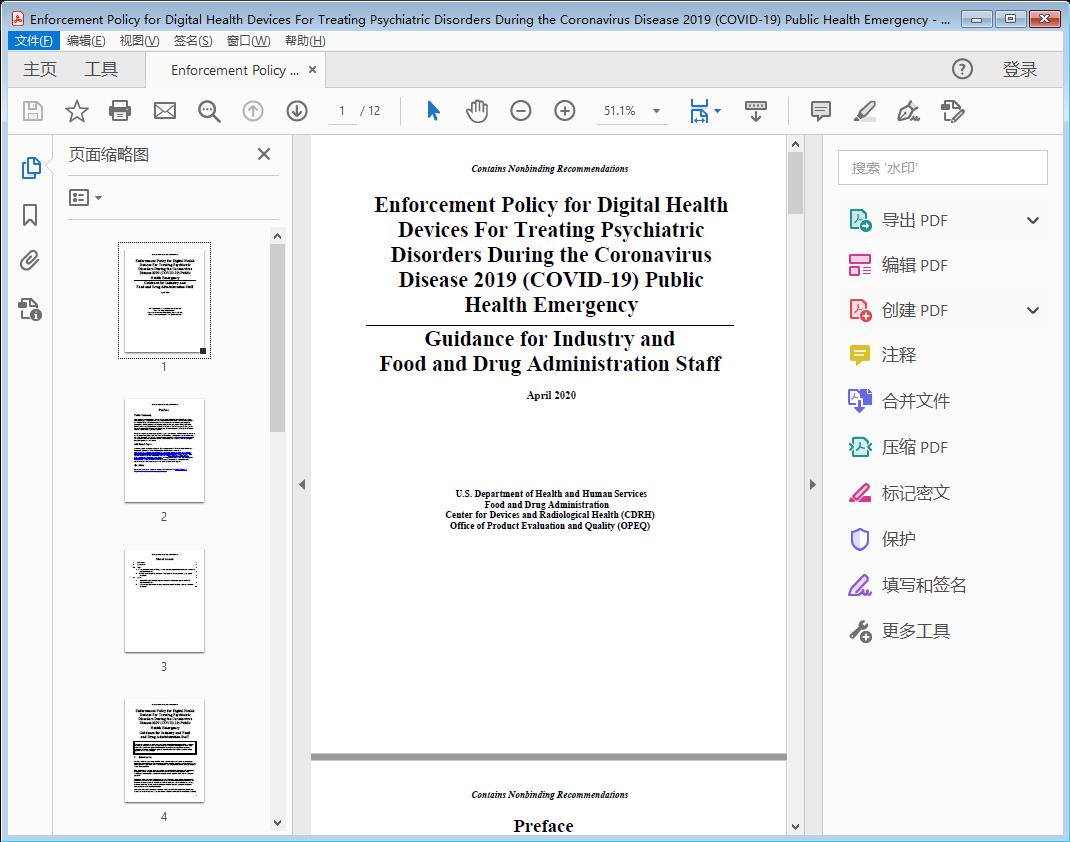Viewport: 1070px width, 842px height.
Task: Select the page 3 thumbnail
Action: point(164,600)
